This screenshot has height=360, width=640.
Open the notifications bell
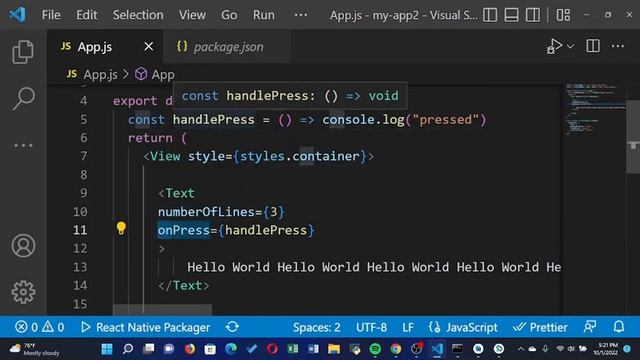pyautogui.click(x=619, y=327)
